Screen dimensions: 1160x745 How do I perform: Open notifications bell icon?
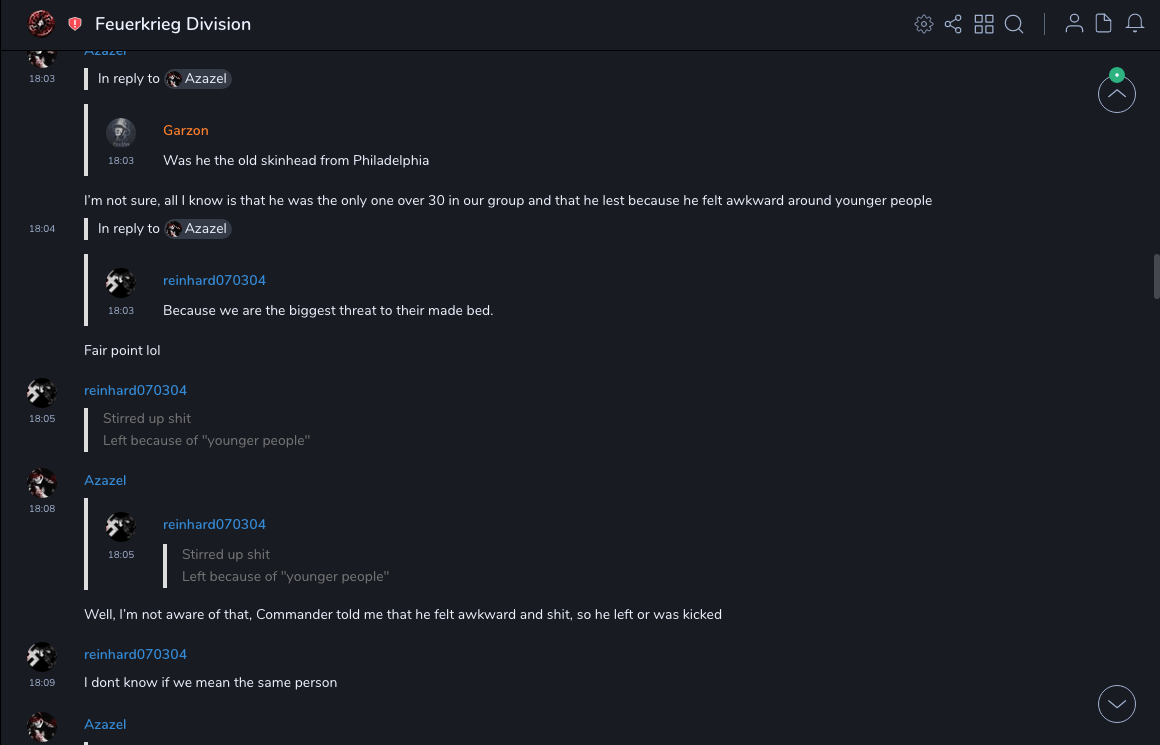click(x=1134, y=24)
